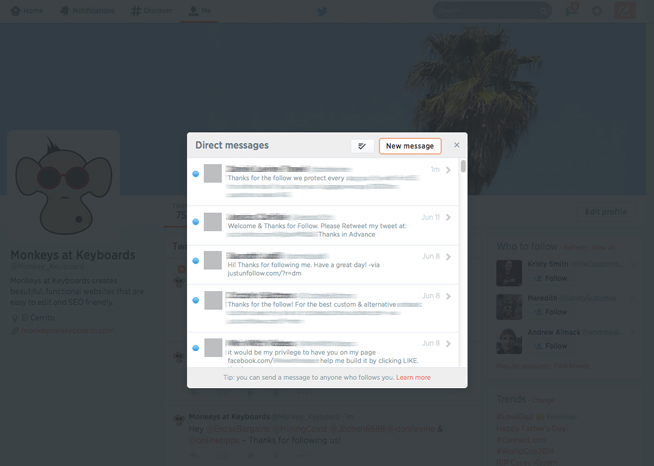
Task: Open the 'best custom & alternative' message
Action: pos(323,309)
